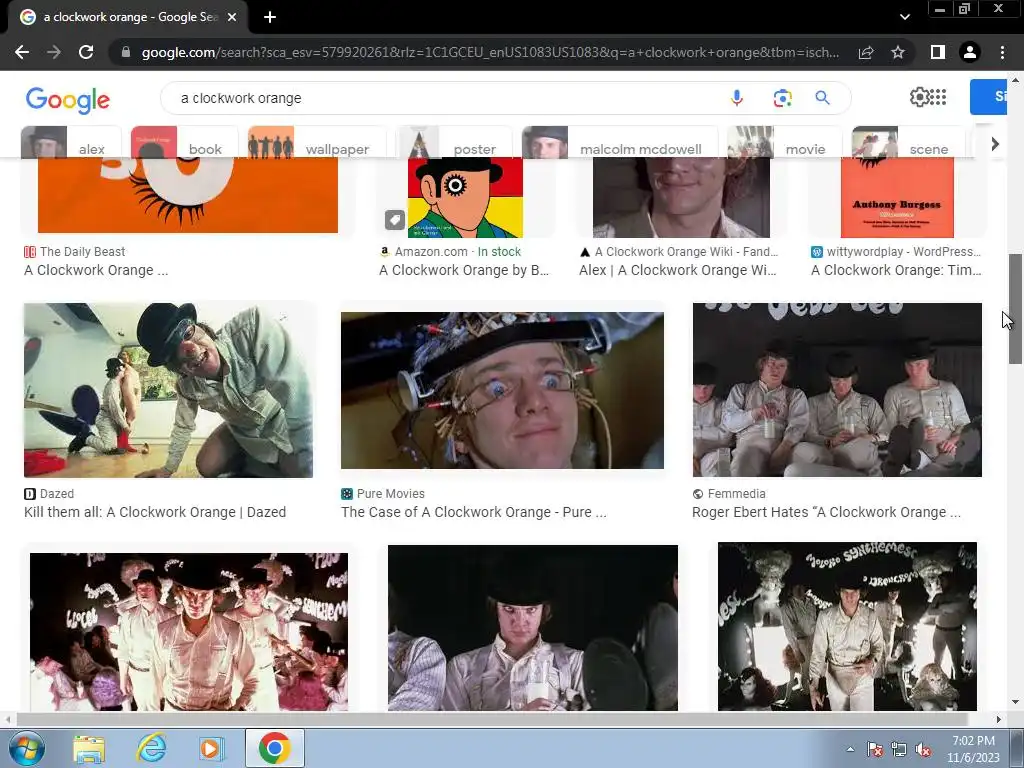Open 'Kill them all: A Clockwork Orange | Dazed'

tap(155, 512)
